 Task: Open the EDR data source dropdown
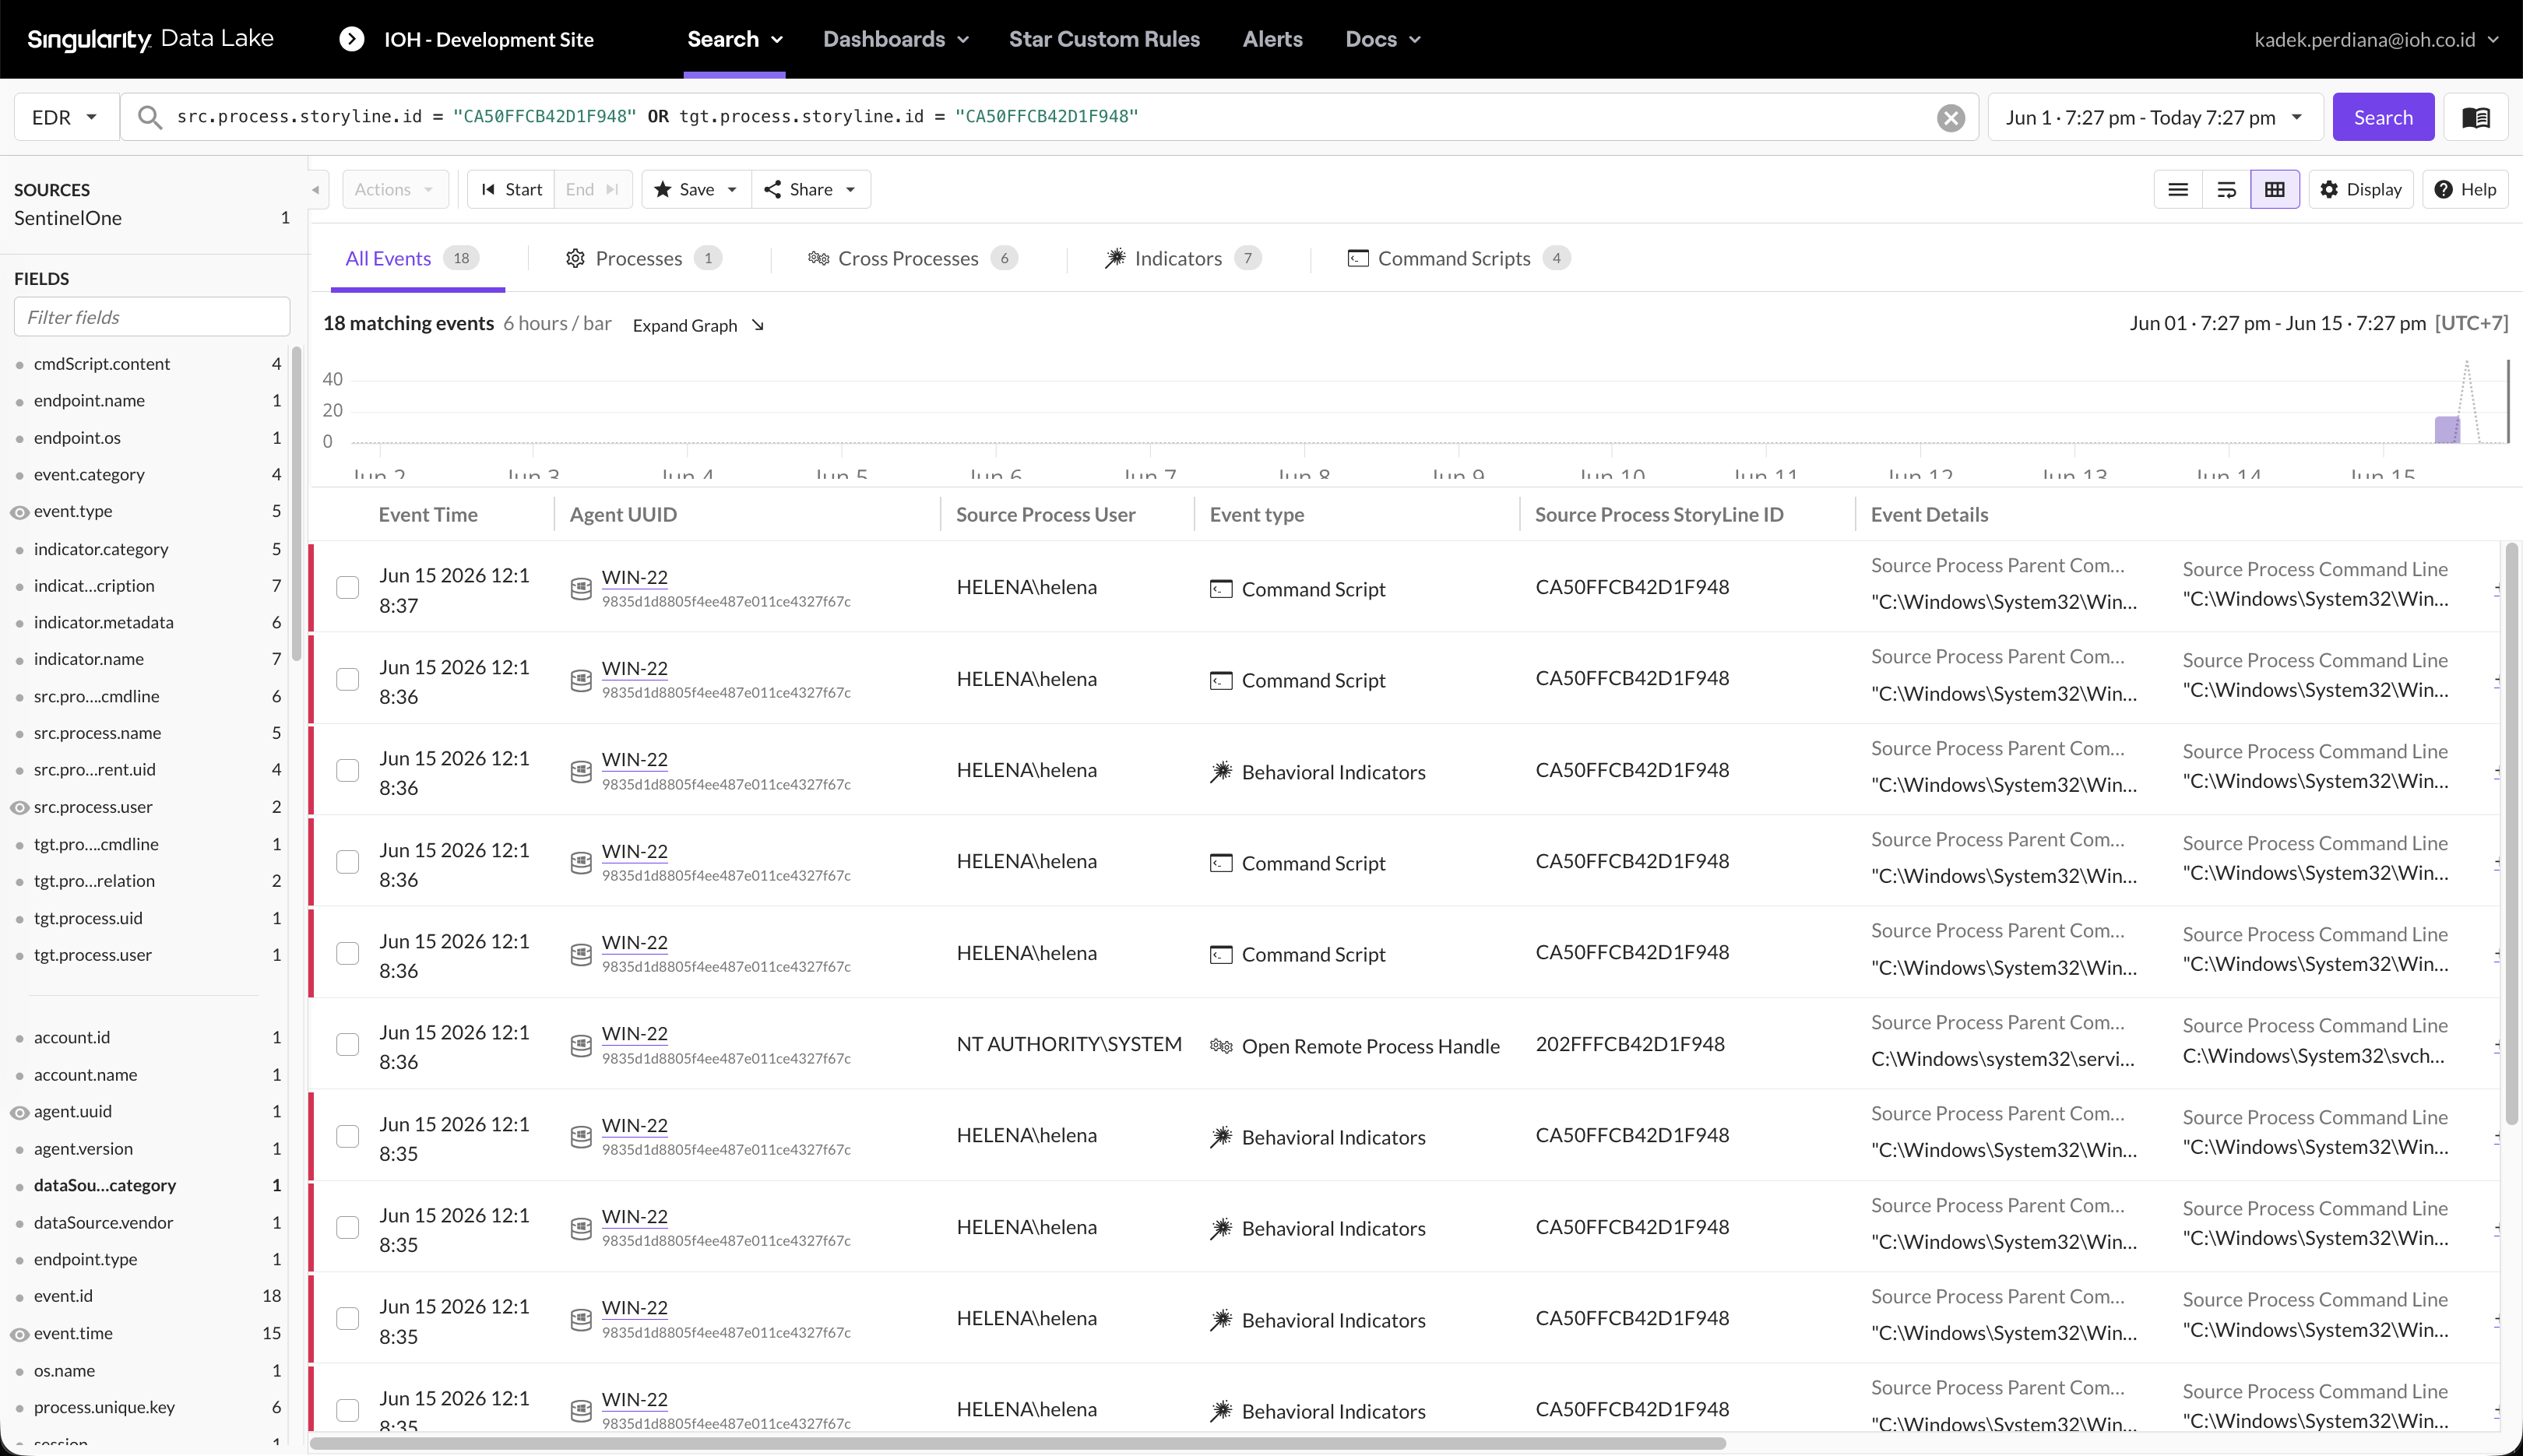click(66, 118)
